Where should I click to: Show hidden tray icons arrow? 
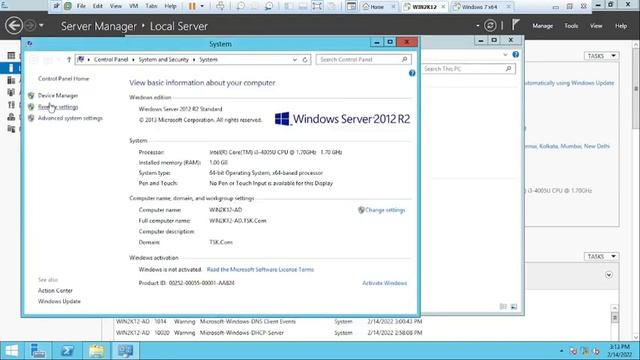(562, 351)
